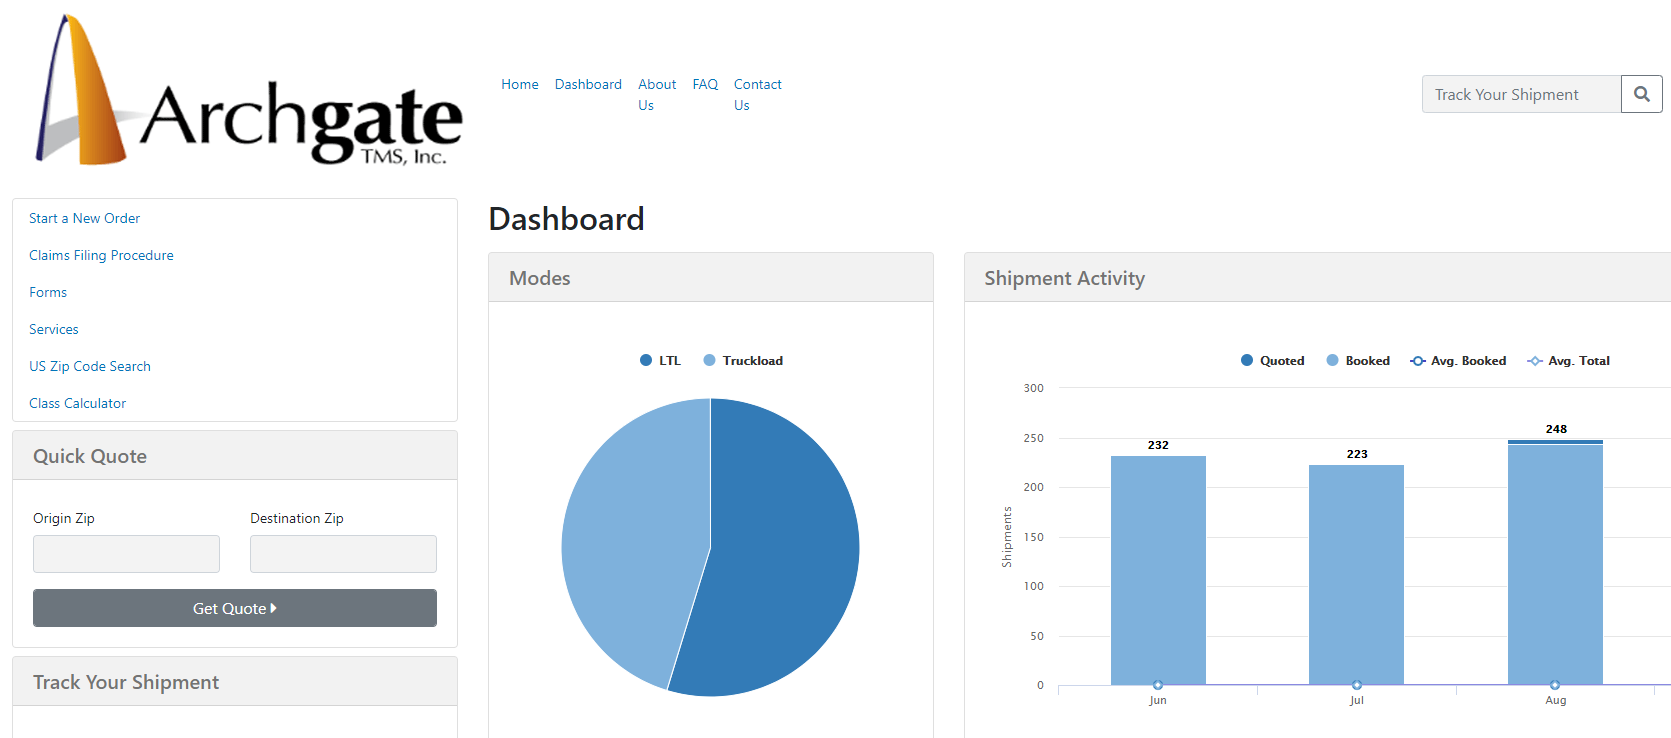Open Start a New Order link
This screenshot has width=1671, height=738.
(x=84, y=218)
